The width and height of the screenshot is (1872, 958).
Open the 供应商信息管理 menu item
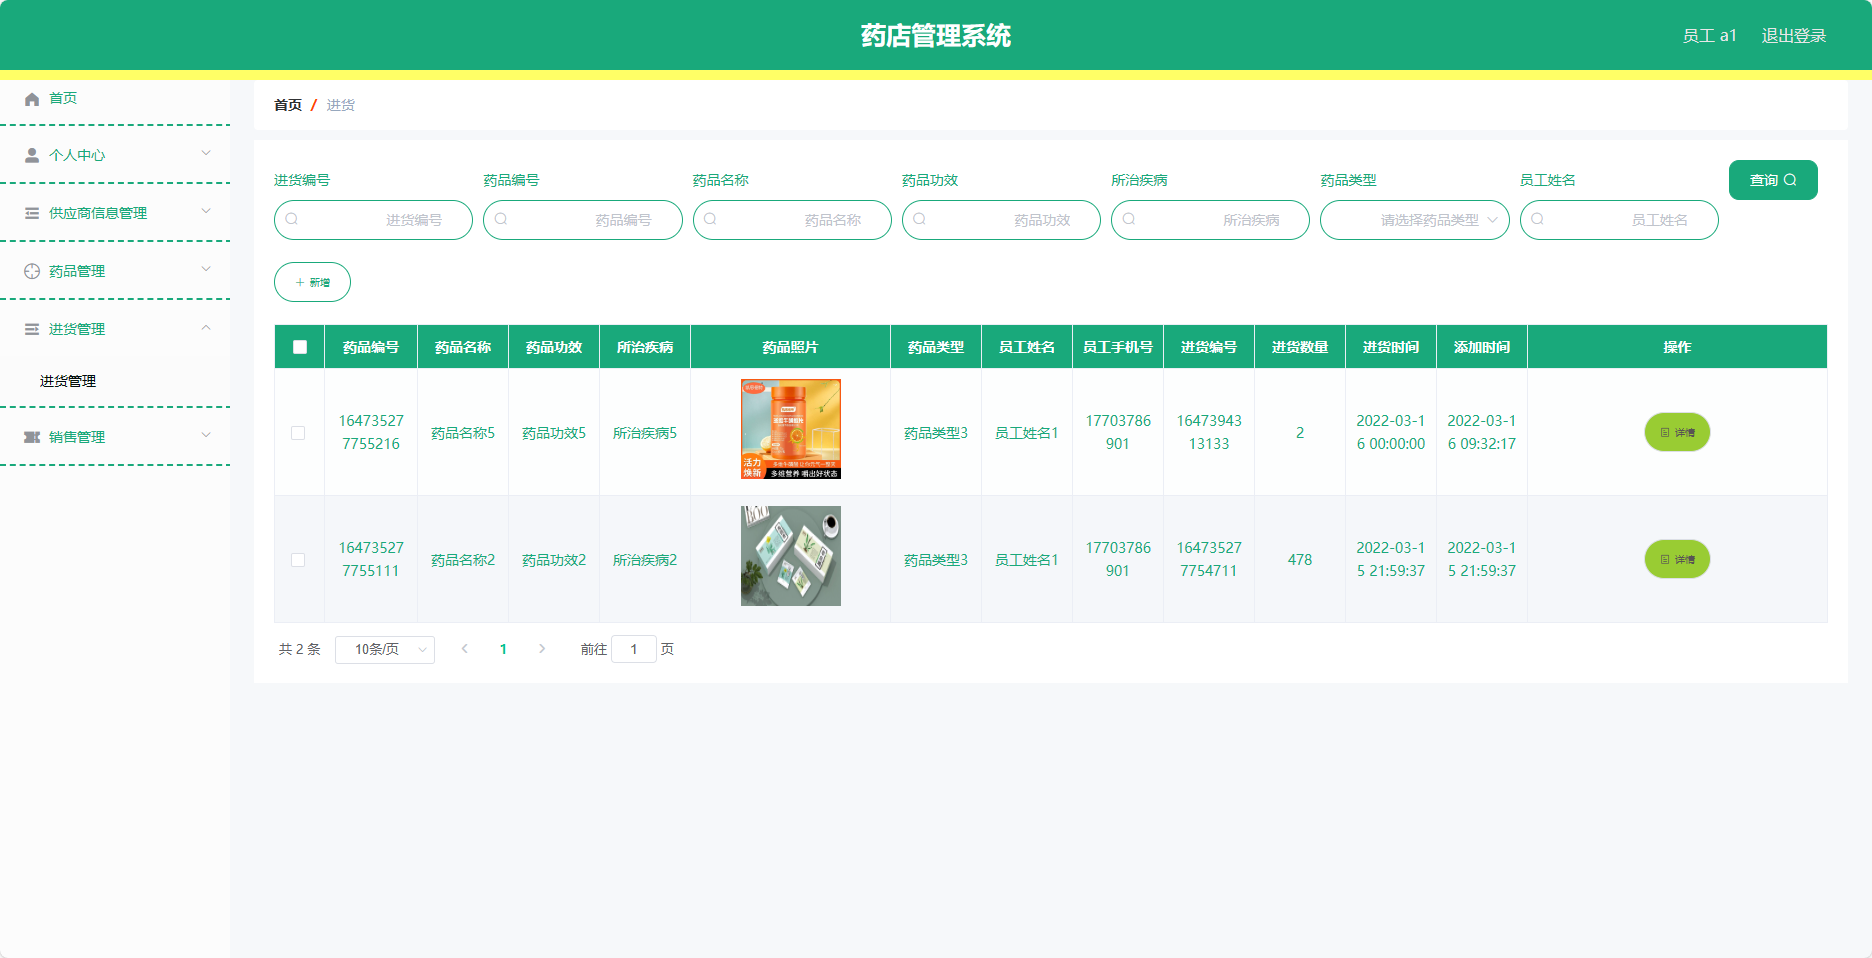(x=115, y=213)
